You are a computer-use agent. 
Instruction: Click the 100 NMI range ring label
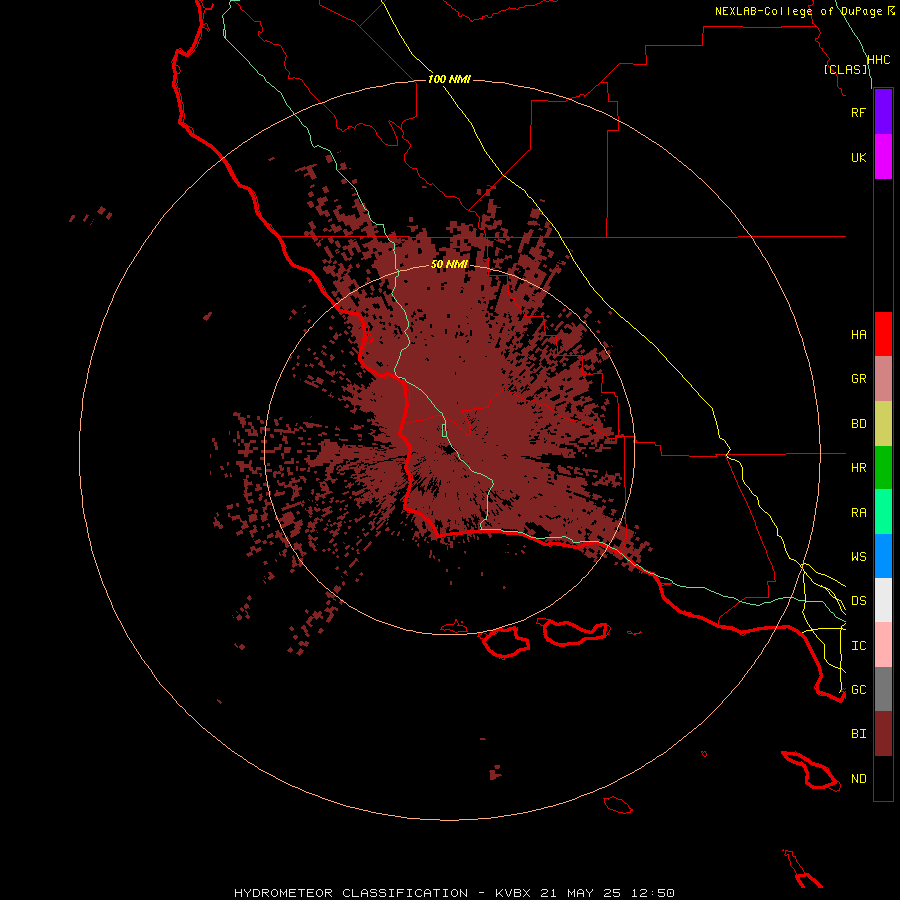tap(449, 79)
